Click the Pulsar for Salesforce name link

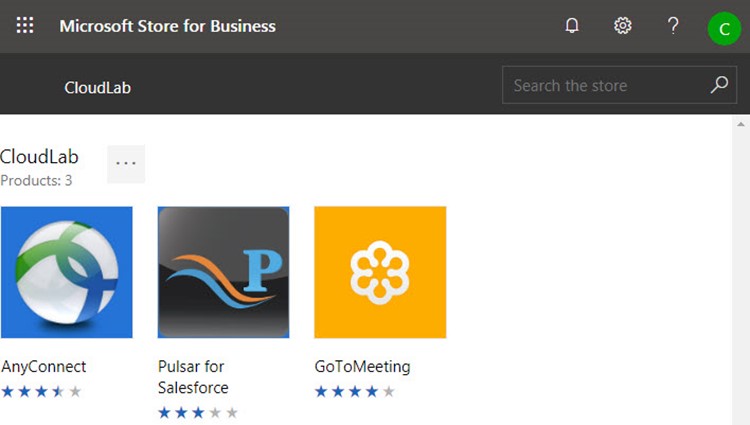point(193,377)
